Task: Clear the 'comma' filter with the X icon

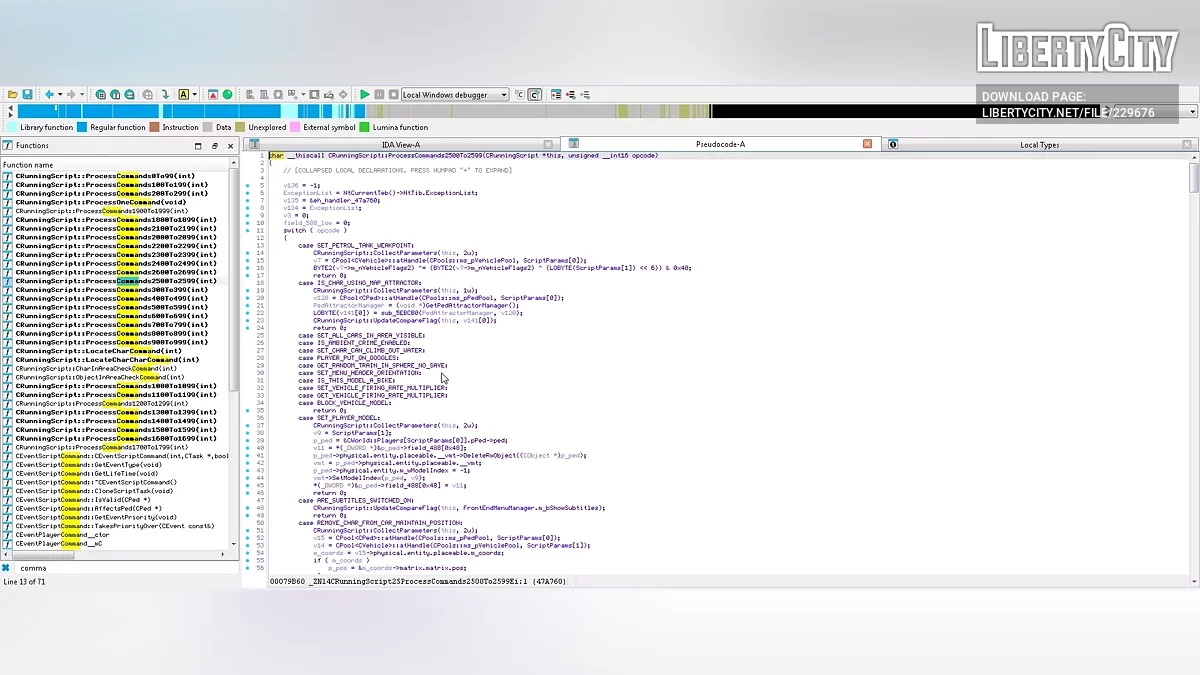Action: [x=6, y=568]
